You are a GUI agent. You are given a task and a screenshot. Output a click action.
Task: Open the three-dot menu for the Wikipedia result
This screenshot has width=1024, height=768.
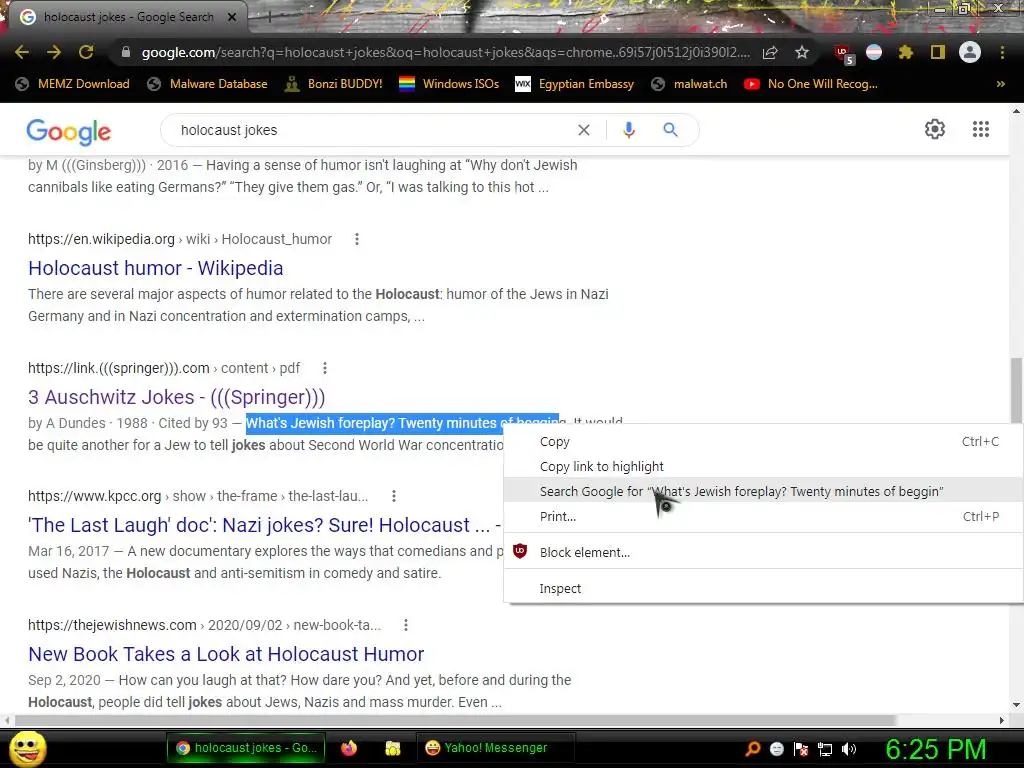click(357, 239)
